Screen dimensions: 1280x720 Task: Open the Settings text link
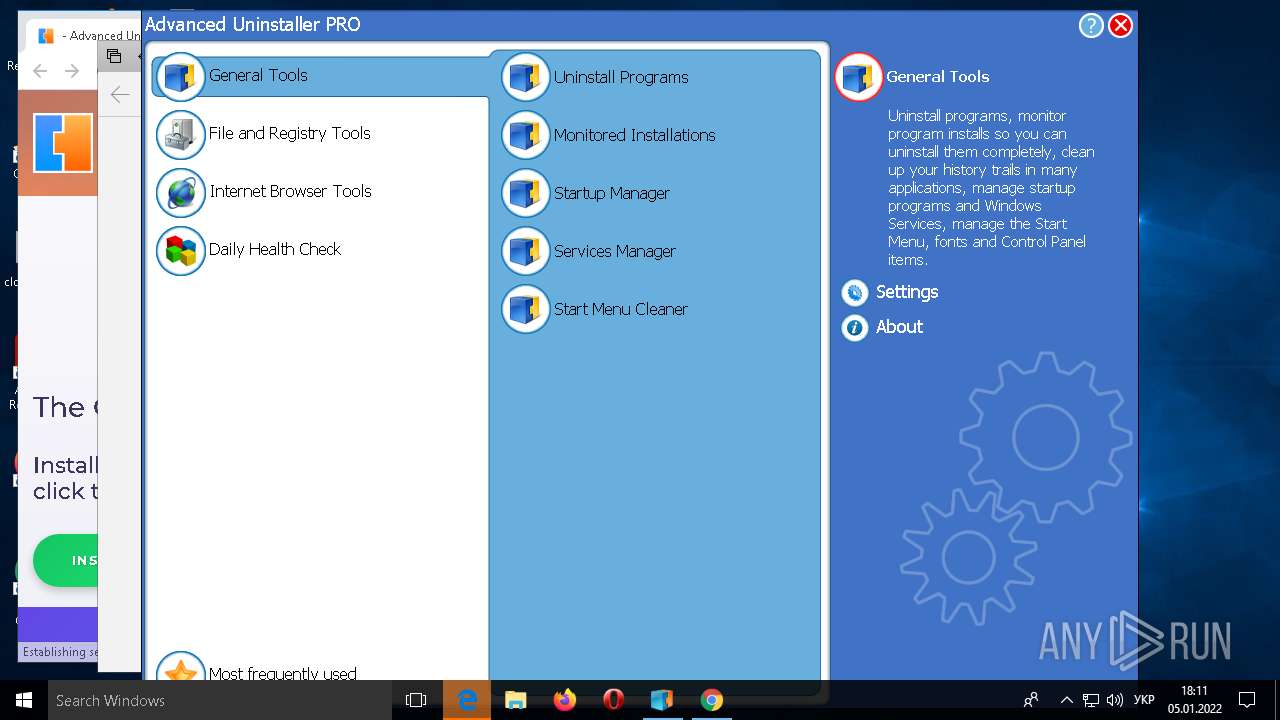[x=907, y=292]
